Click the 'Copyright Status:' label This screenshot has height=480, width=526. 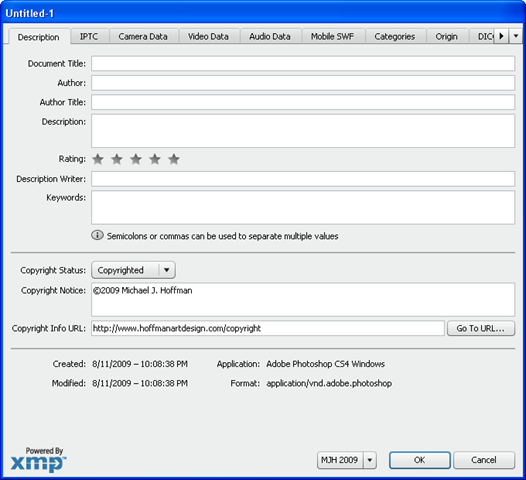tap(53, 270)
